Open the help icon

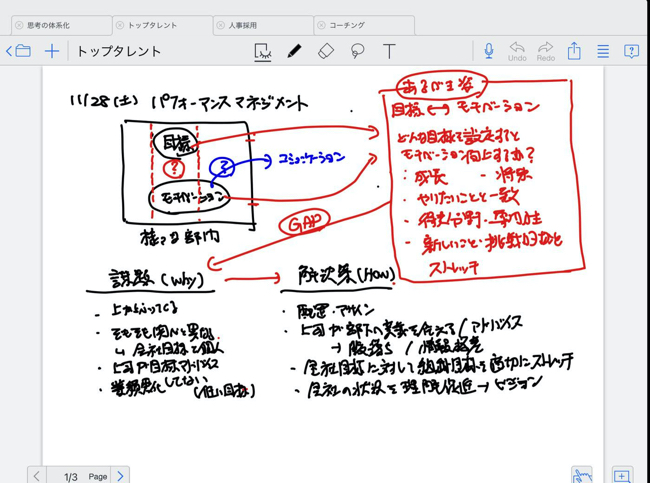click(631, 51)
